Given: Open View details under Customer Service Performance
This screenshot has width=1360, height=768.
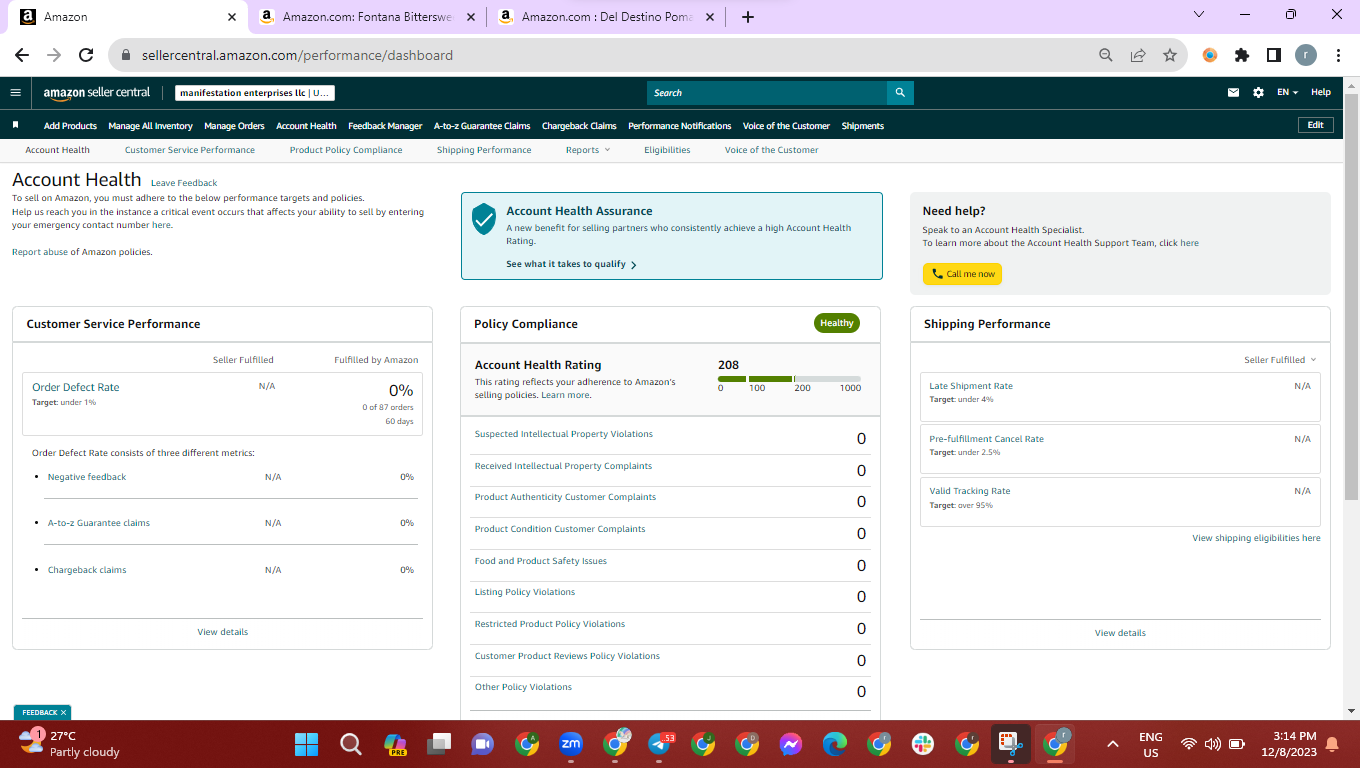Looking at the screenshot, I should pyautogui.click(x=223, y=632).
